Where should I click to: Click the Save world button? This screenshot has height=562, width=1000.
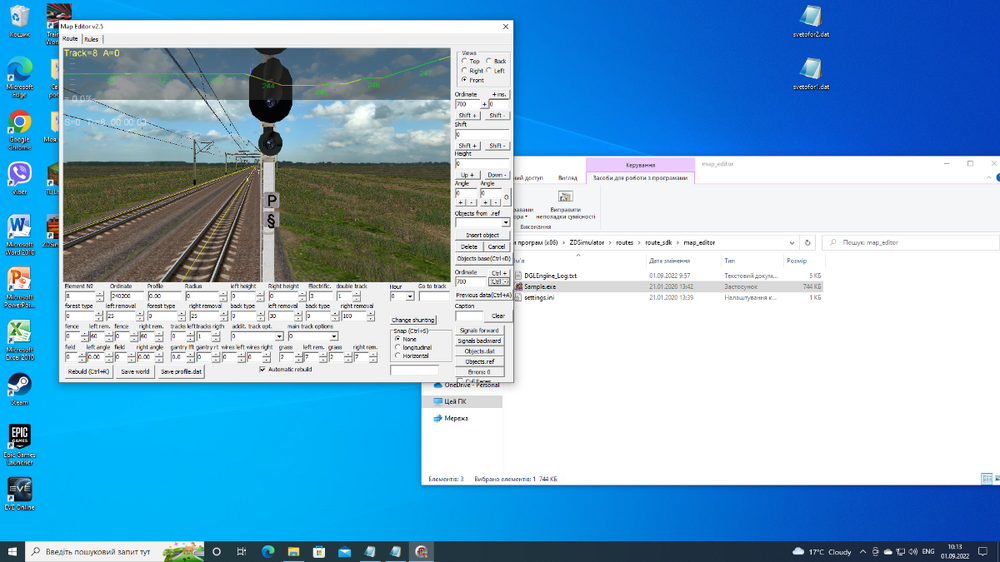[135, 371]
